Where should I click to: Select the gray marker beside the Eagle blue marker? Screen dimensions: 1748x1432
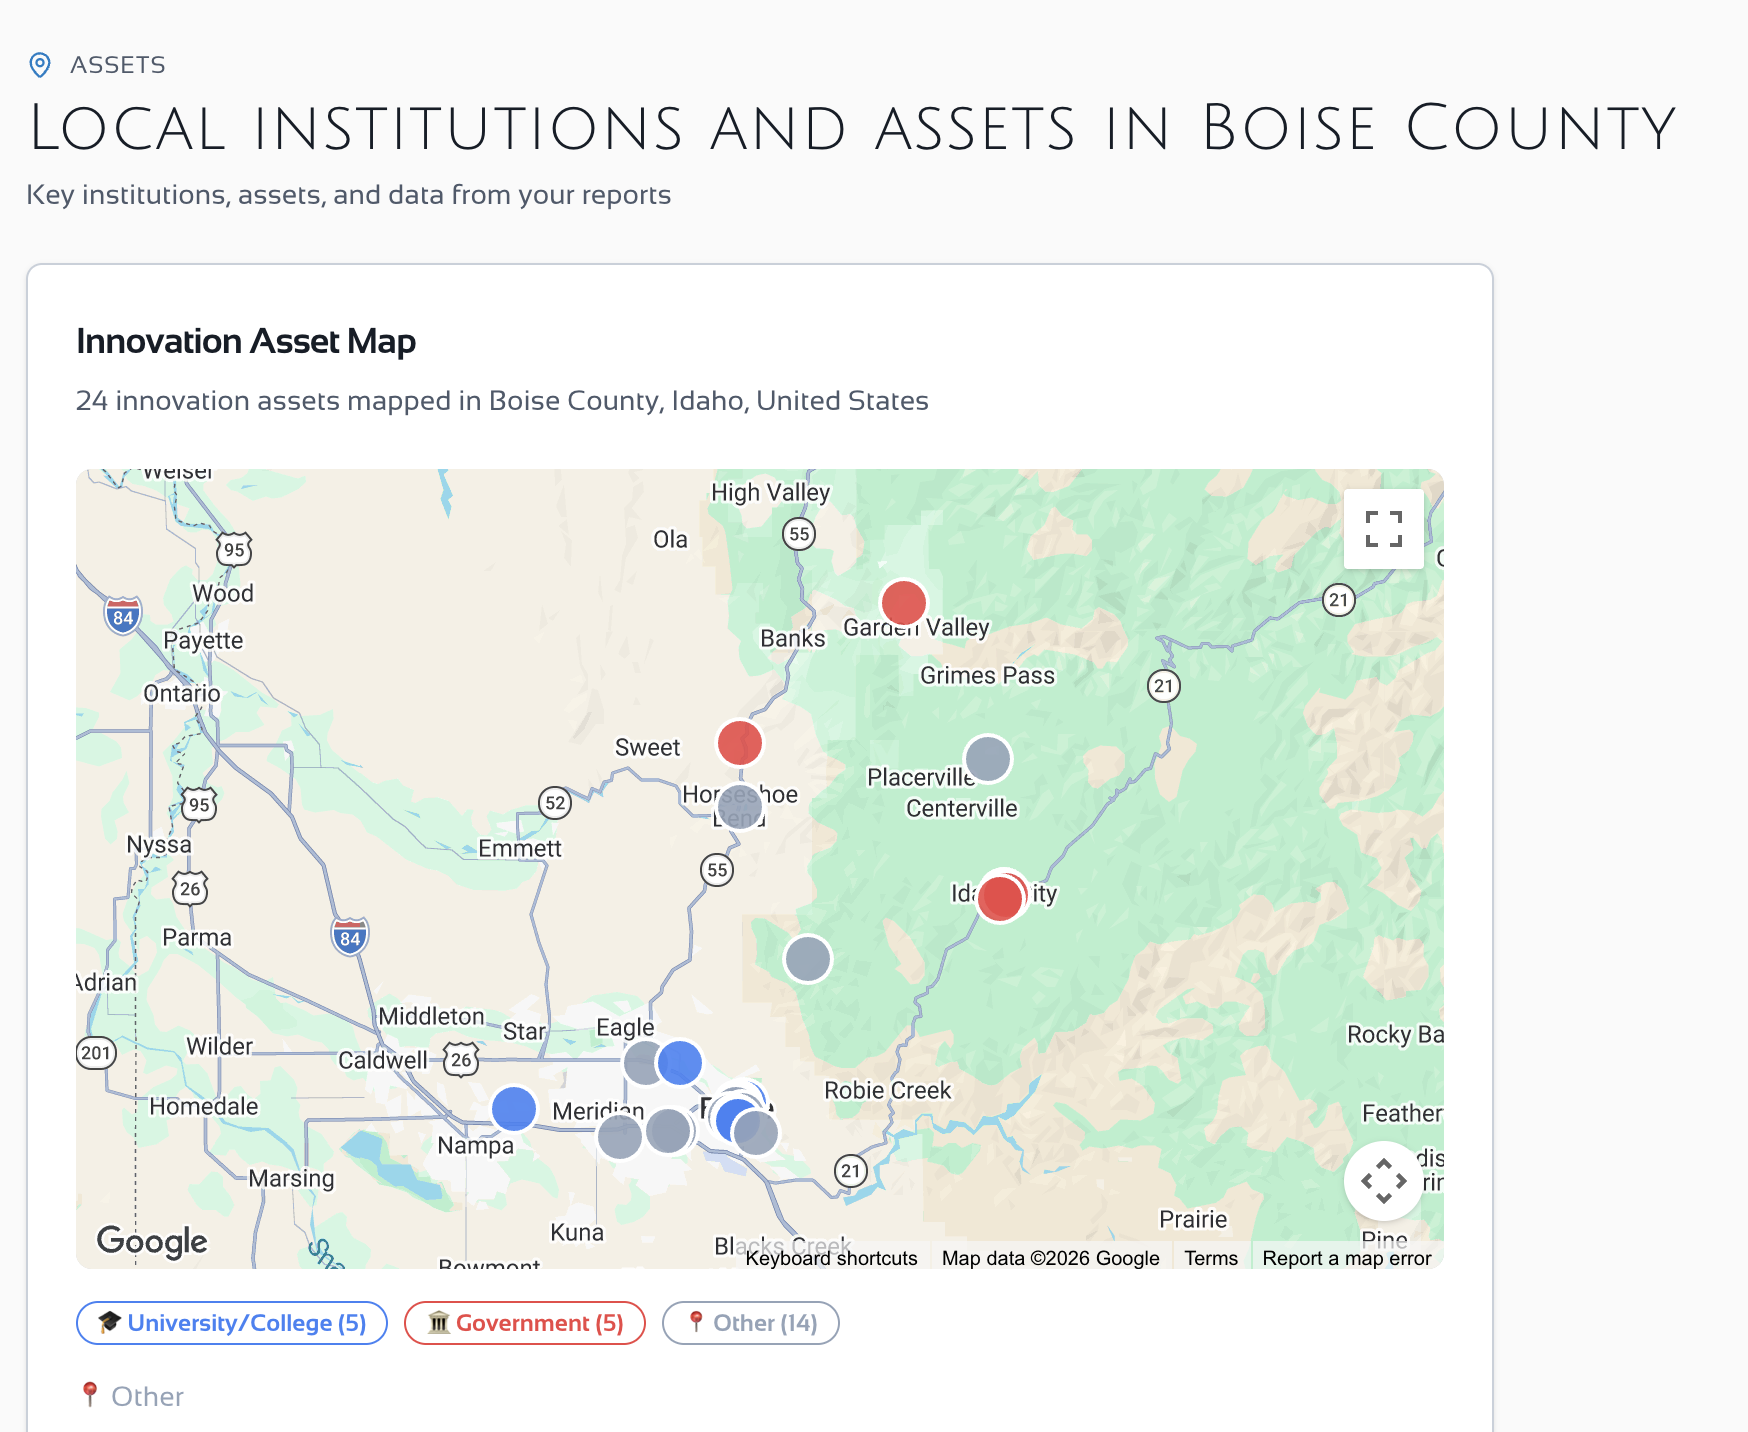coord(642,1063)
